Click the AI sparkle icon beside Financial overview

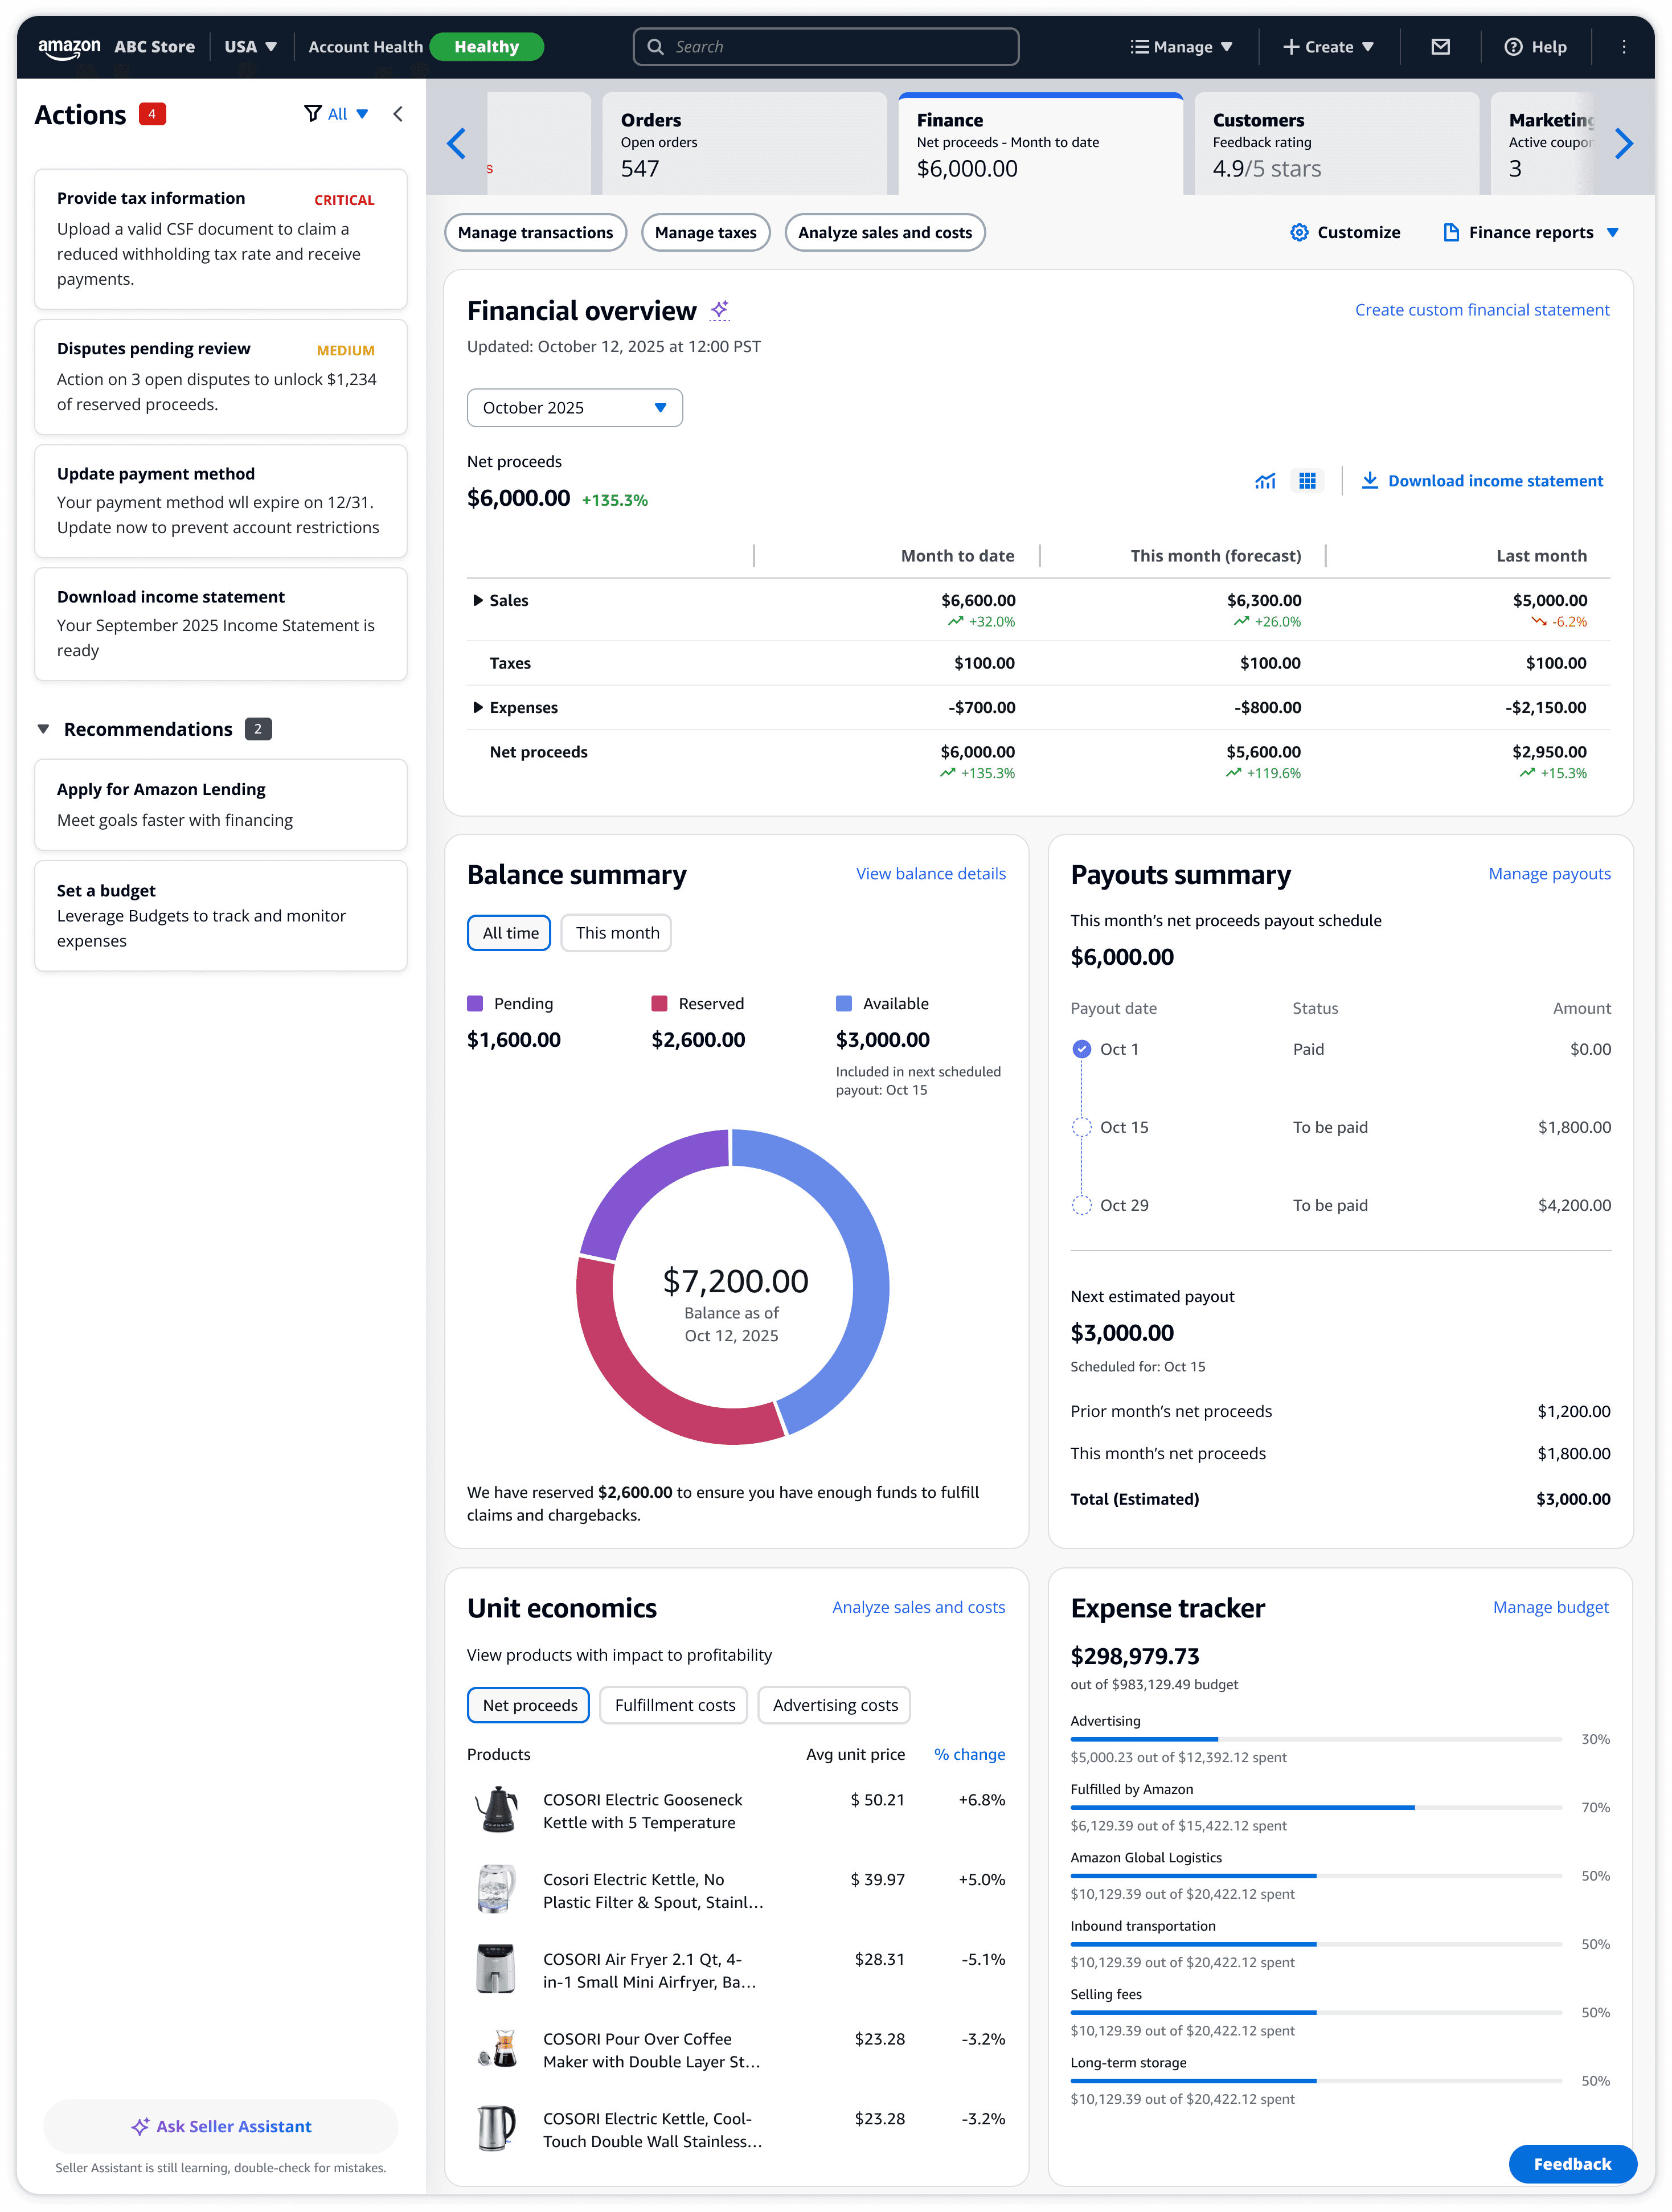720,310
